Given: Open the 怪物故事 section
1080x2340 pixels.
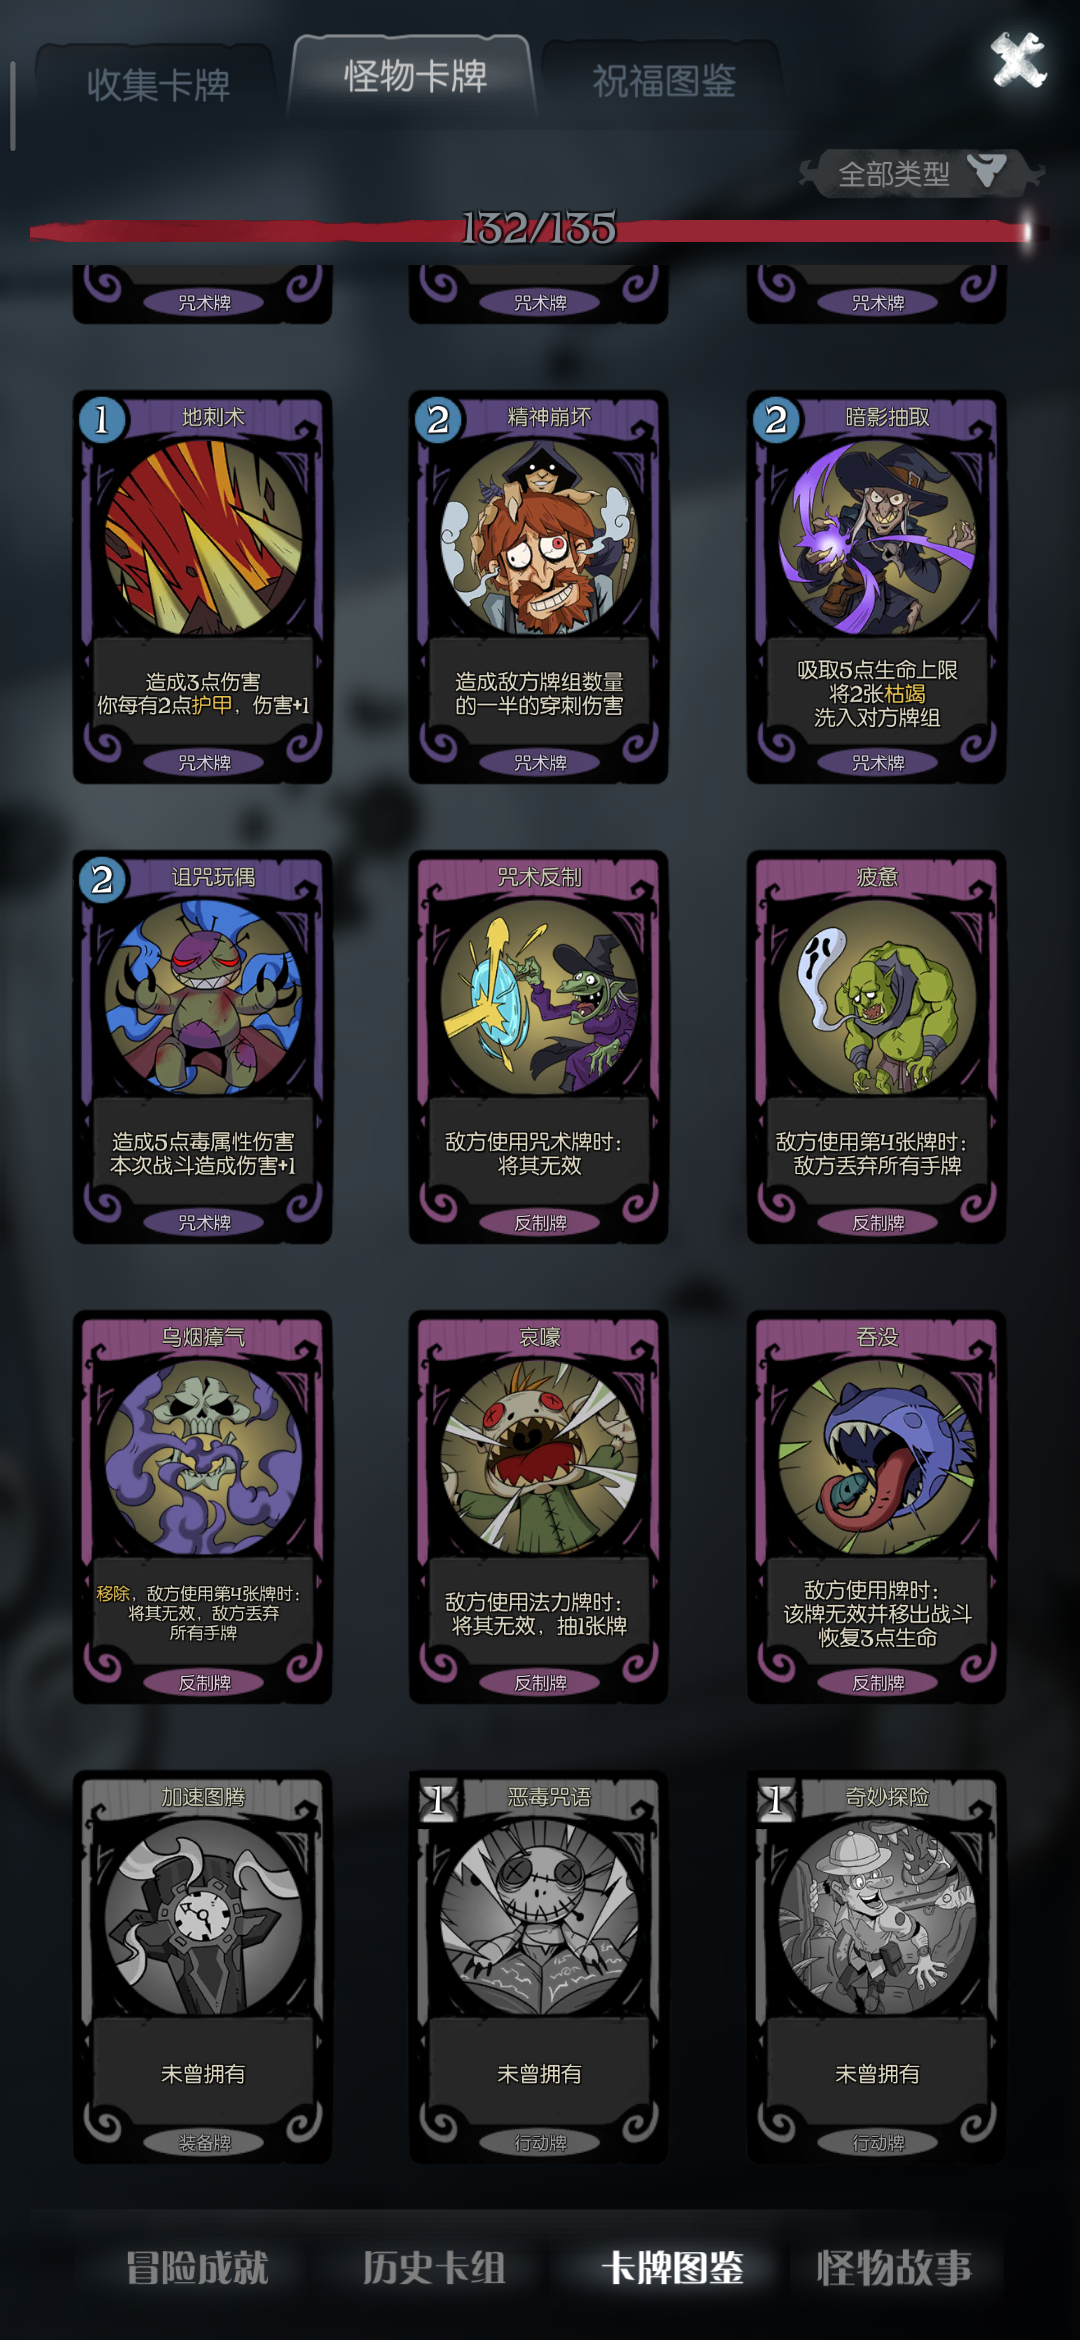Looking at the screenshot, I should pos(894,2267).
